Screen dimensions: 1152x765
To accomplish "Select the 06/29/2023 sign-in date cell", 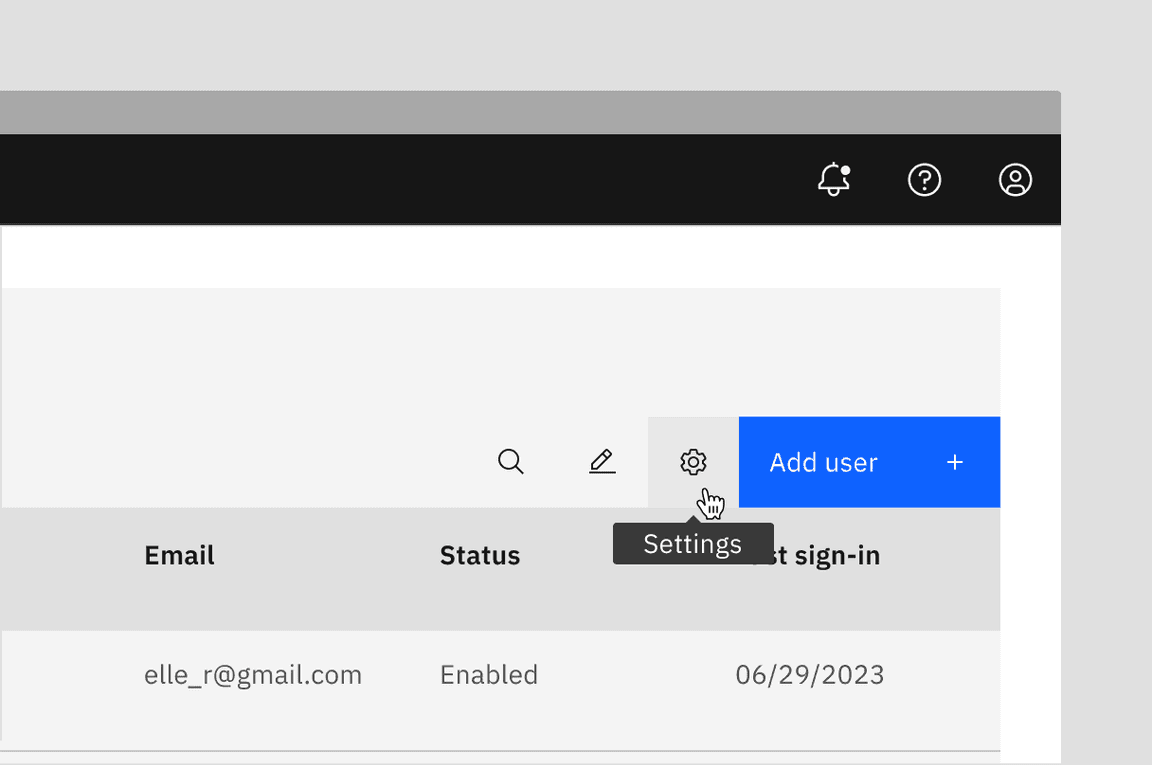I will tap(810, 675).
